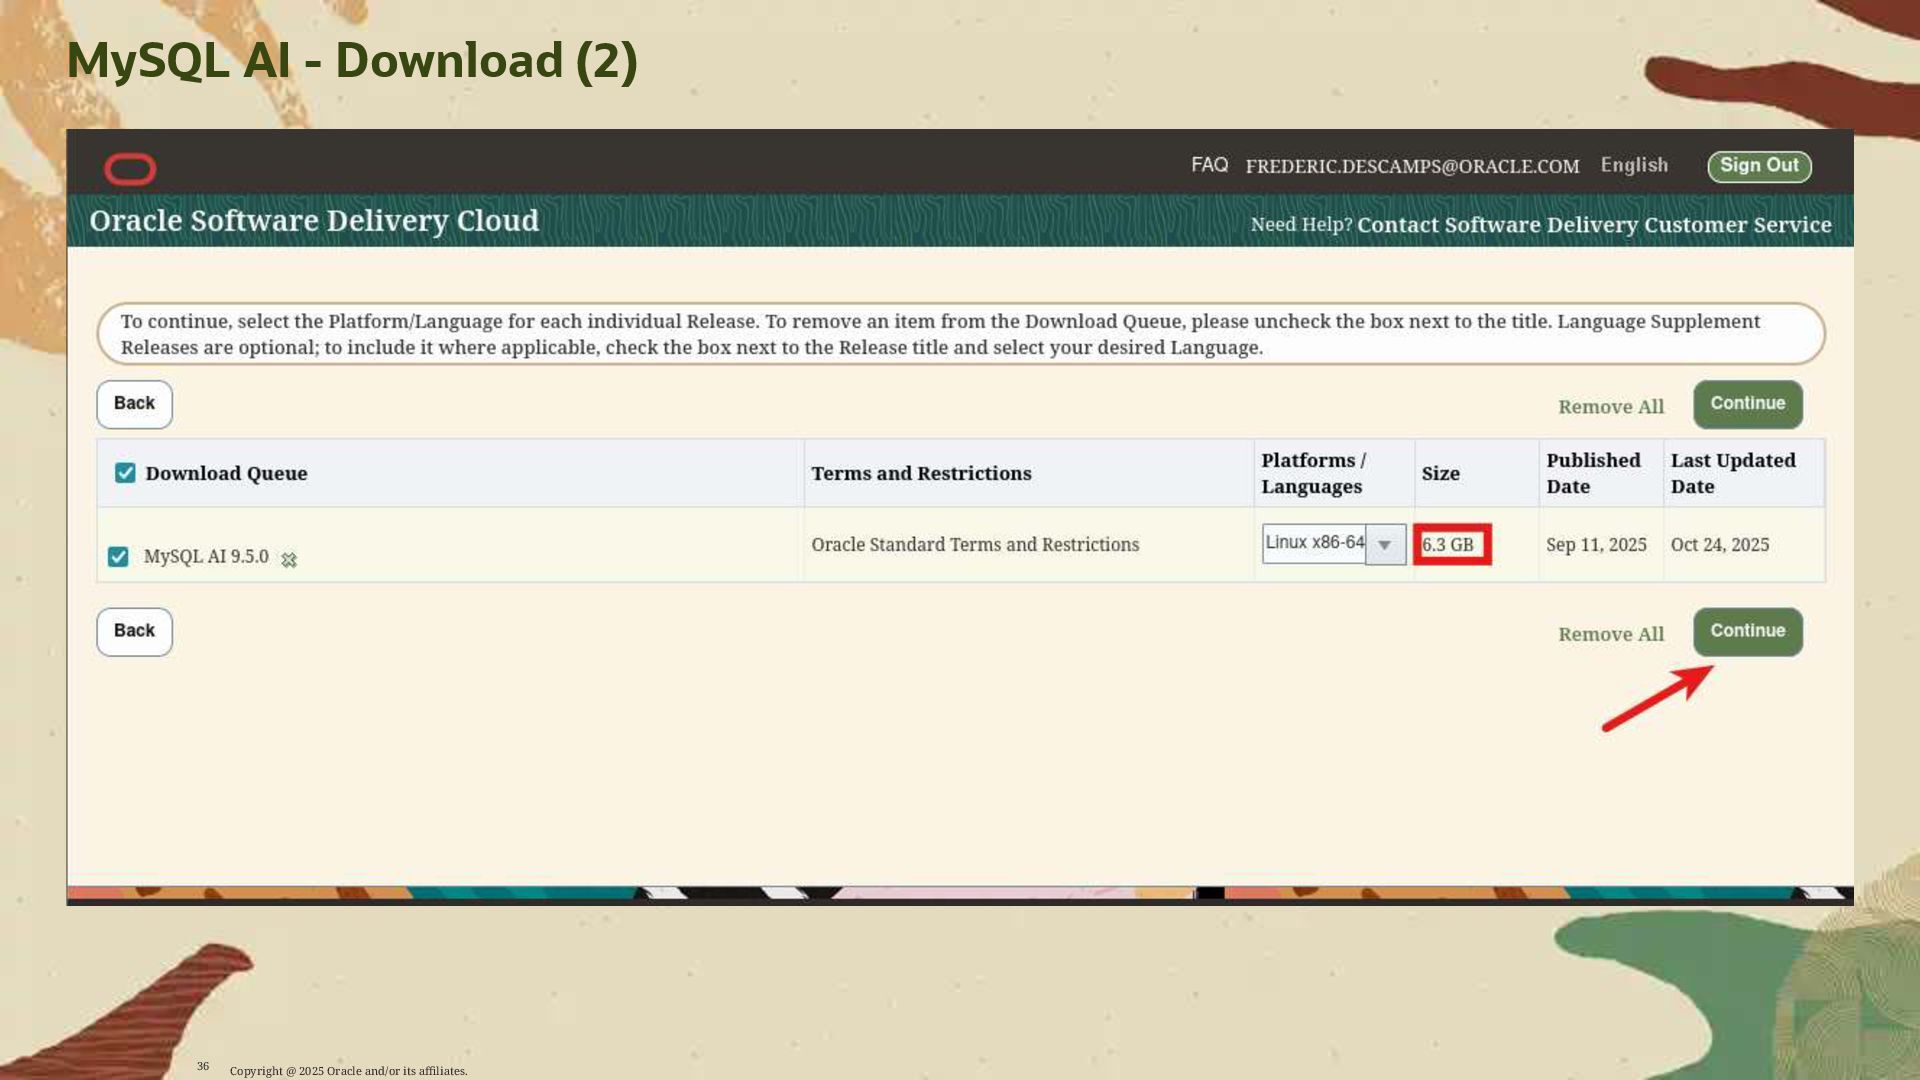
Task: Toggle the Download Queue select-all checkbox
Action: tap(125, 473)
